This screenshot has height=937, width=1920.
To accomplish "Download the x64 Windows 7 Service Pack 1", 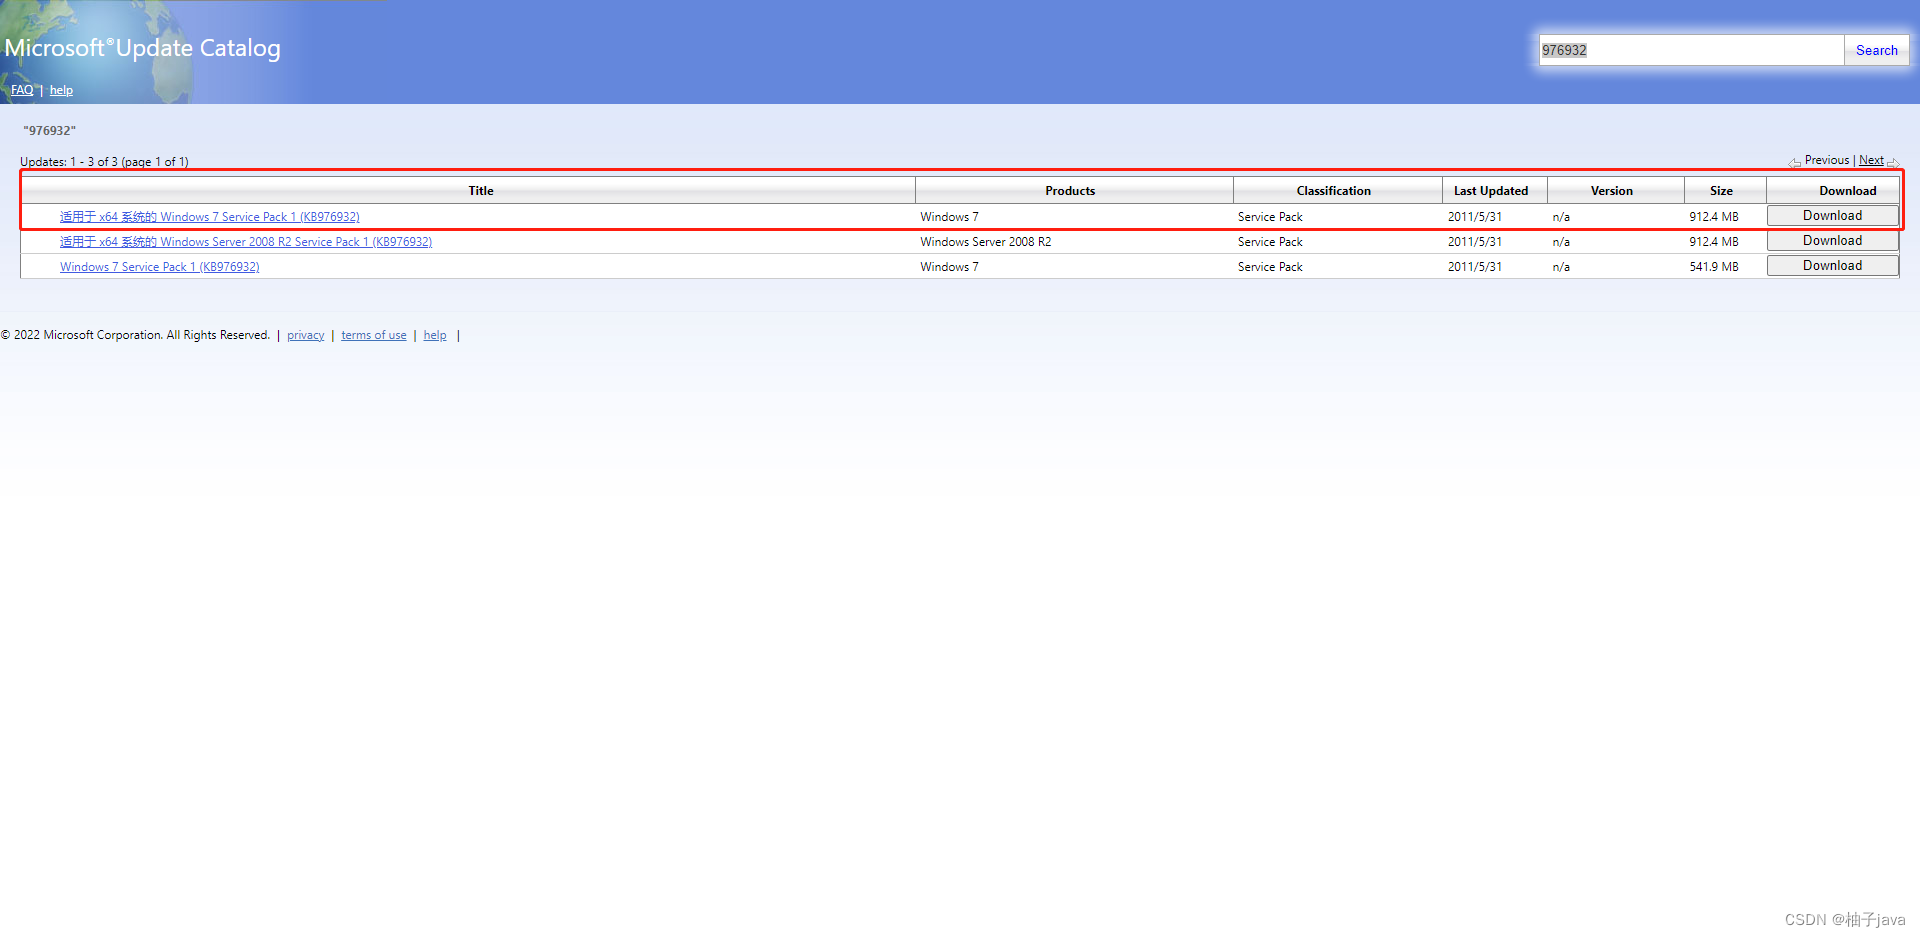I will [x=1832, y=216].
